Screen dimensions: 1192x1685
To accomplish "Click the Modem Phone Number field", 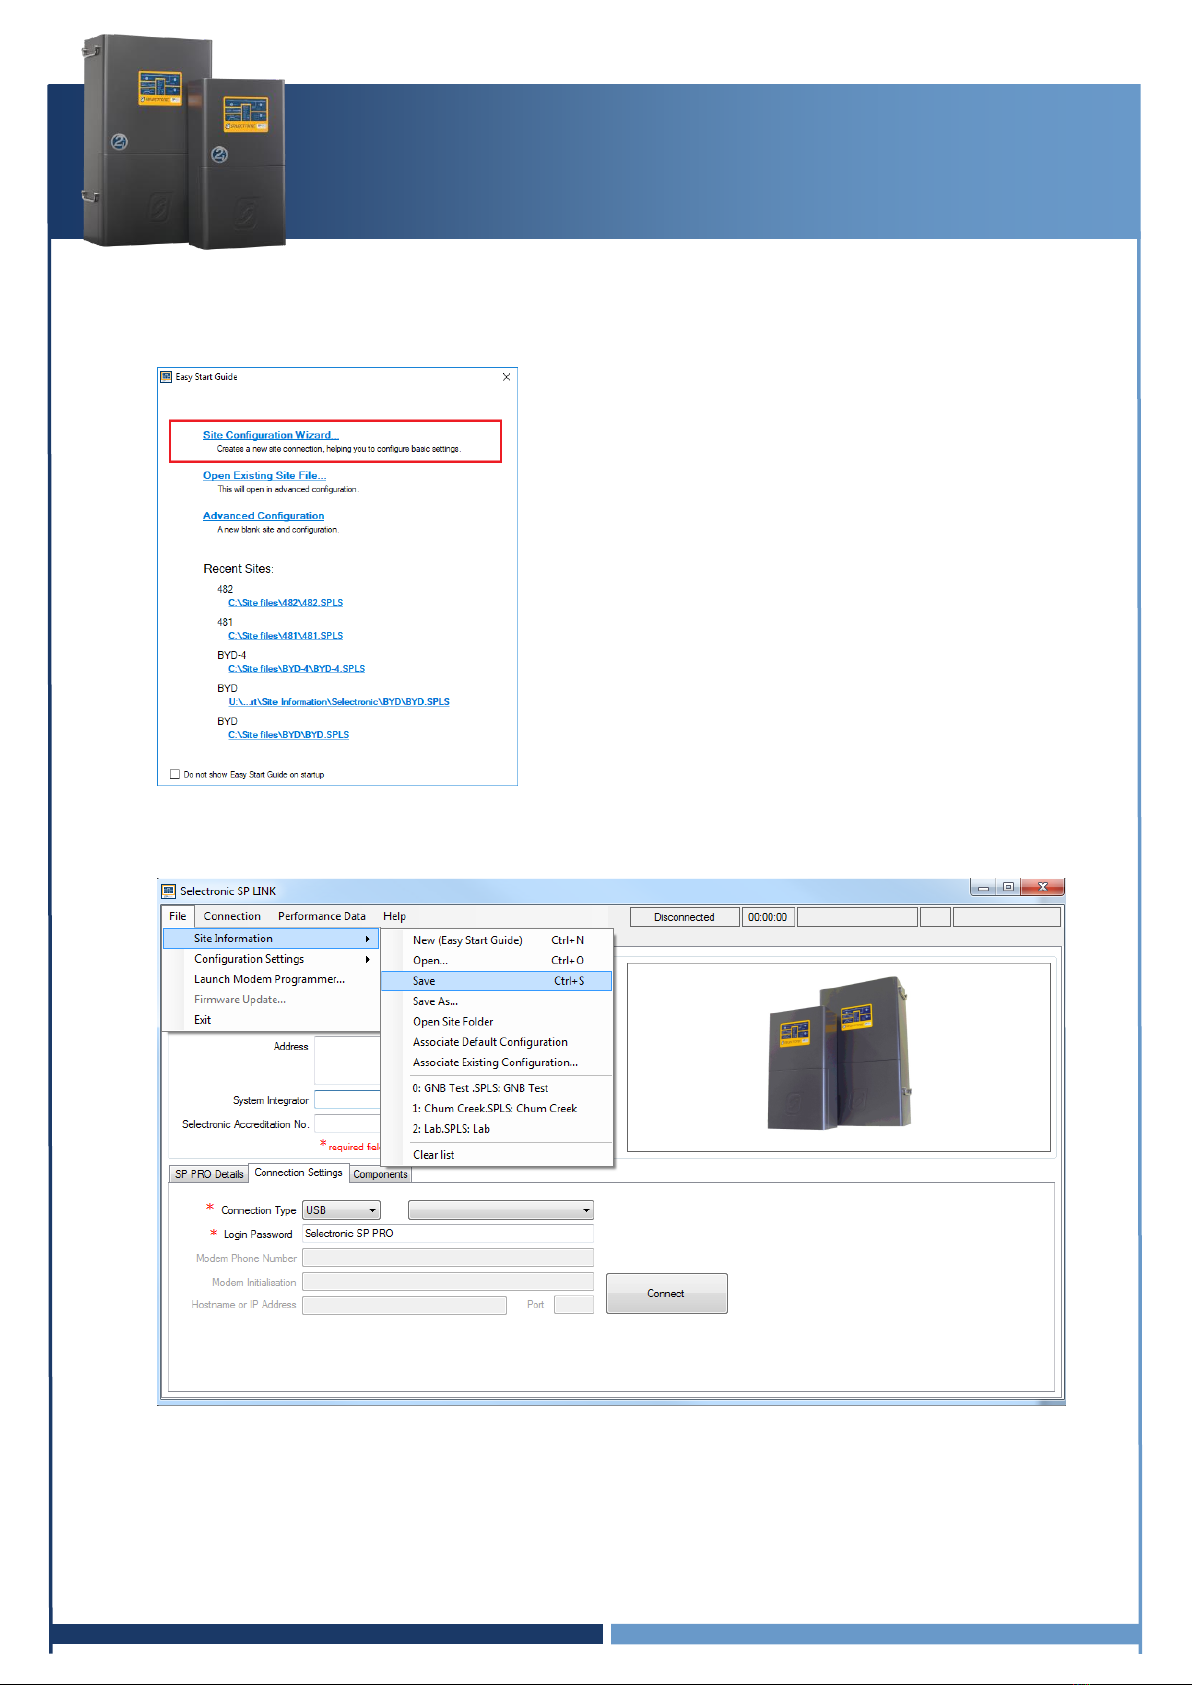I will (x=448, y=1258).
